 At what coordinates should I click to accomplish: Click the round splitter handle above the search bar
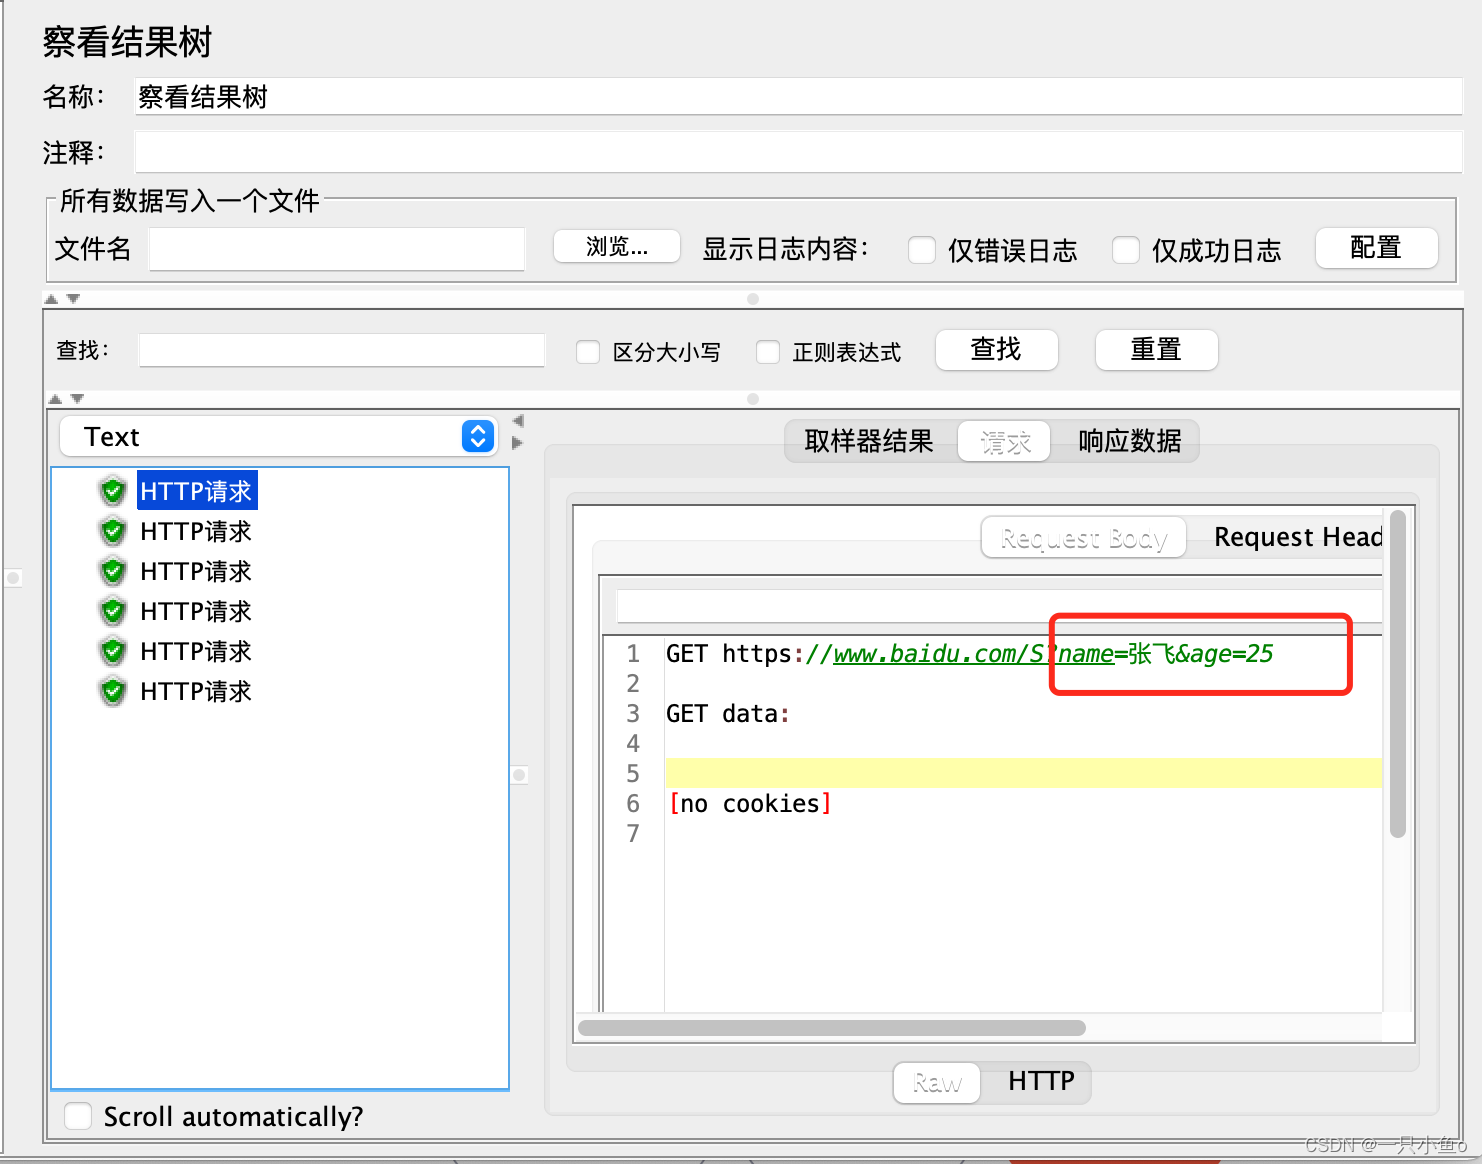point(752,297)
